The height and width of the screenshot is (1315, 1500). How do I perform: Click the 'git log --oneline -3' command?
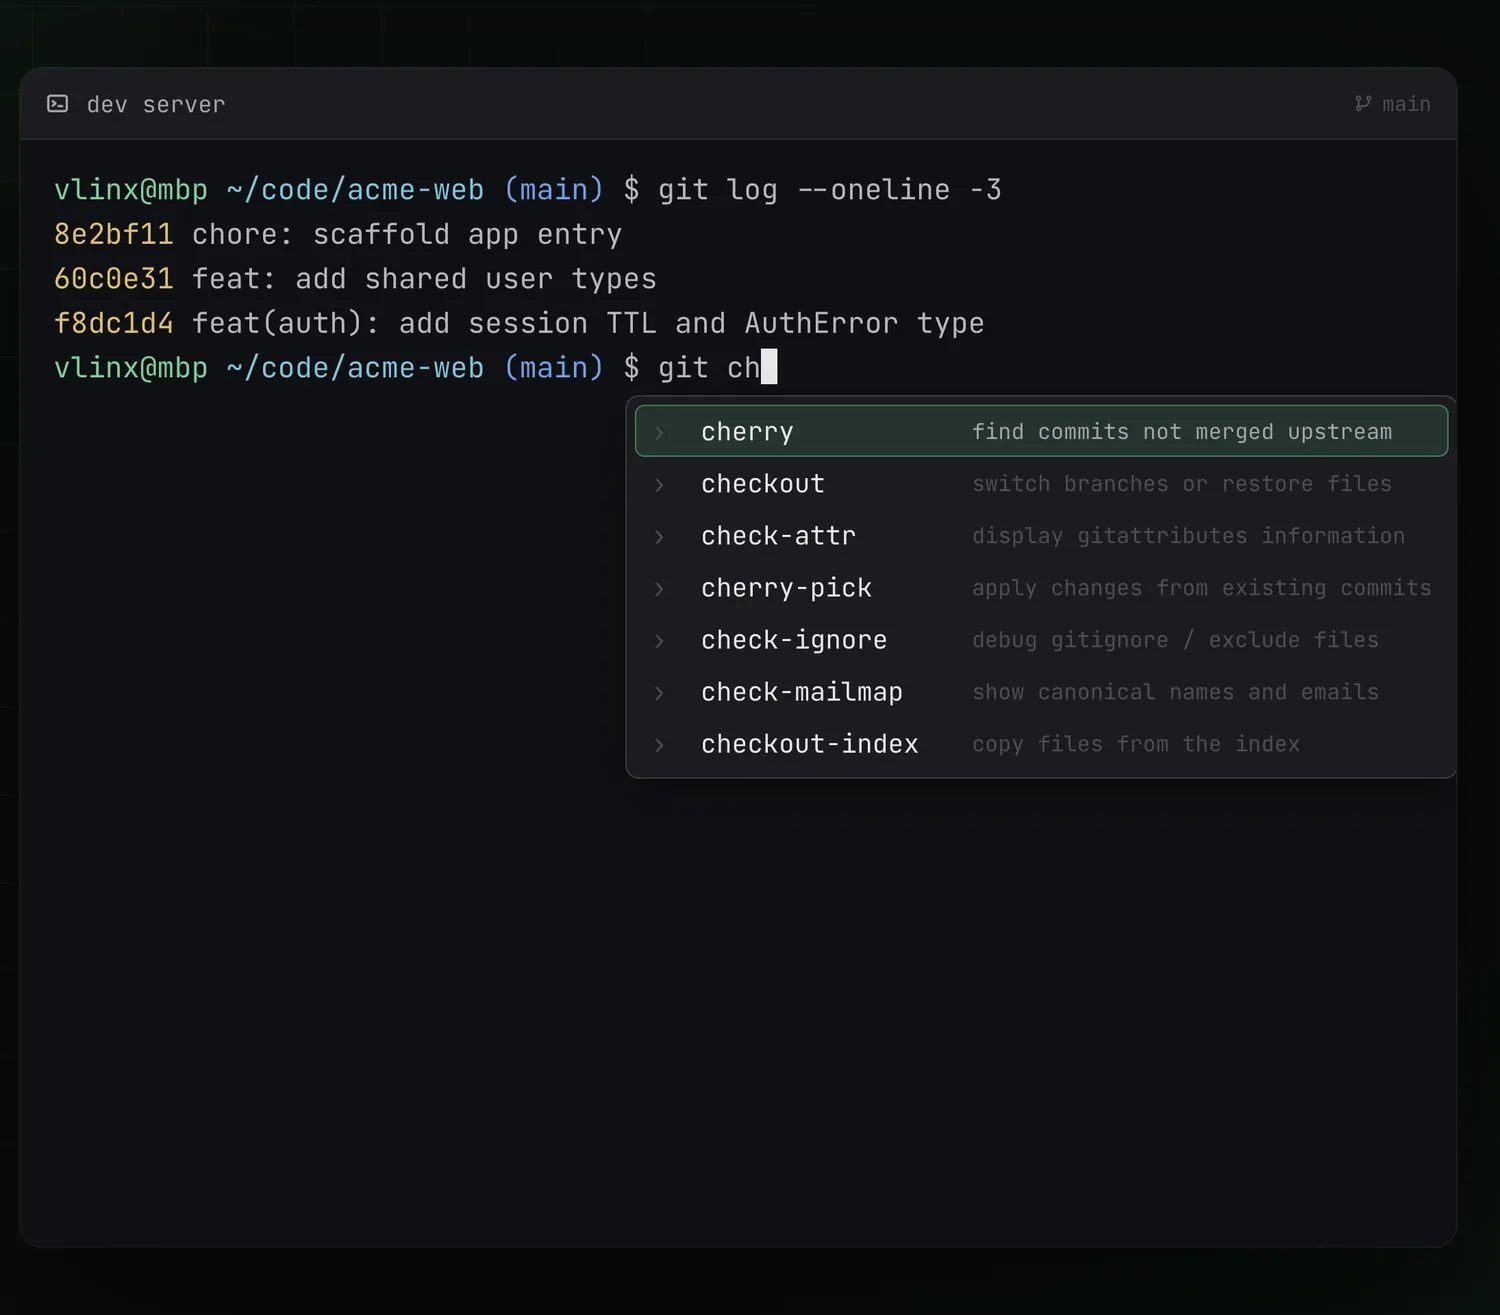[830, 190]
